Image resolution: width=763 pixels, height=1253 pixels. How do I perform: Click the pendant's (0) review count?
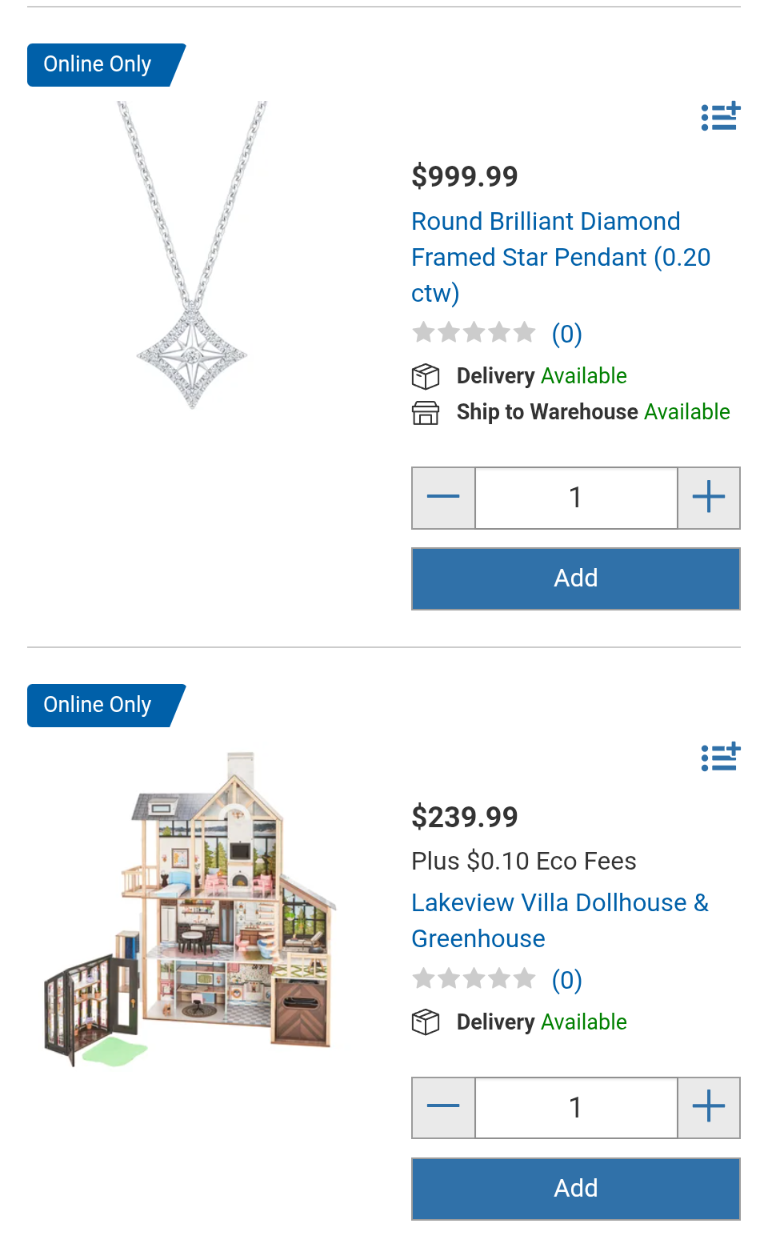pos(567,333)
